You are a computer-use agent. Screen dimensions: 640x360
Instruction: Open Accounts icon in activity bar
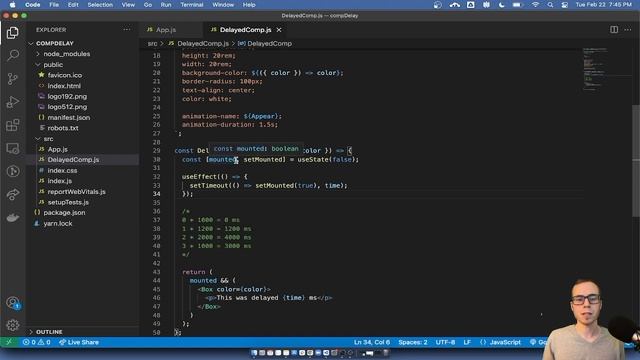click(x=13, y=302)
